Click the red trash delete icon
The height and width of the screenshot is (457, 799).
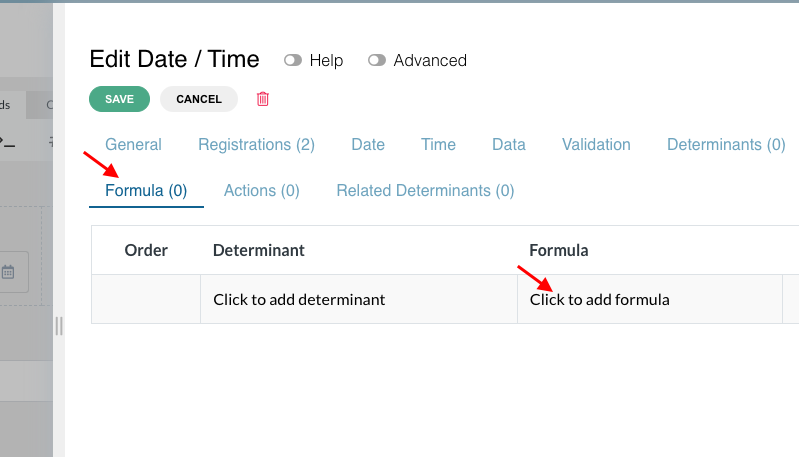tap(262, 99)
